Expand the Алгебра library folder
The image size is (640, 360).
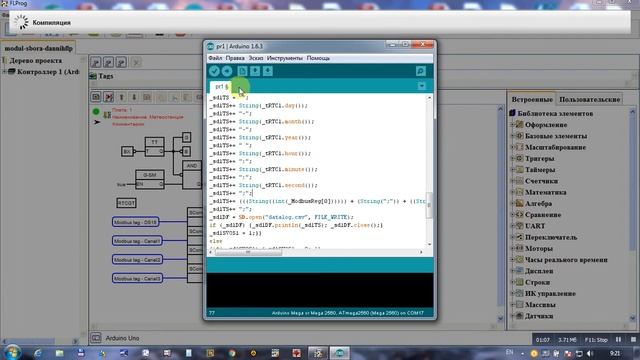(512, 203)
